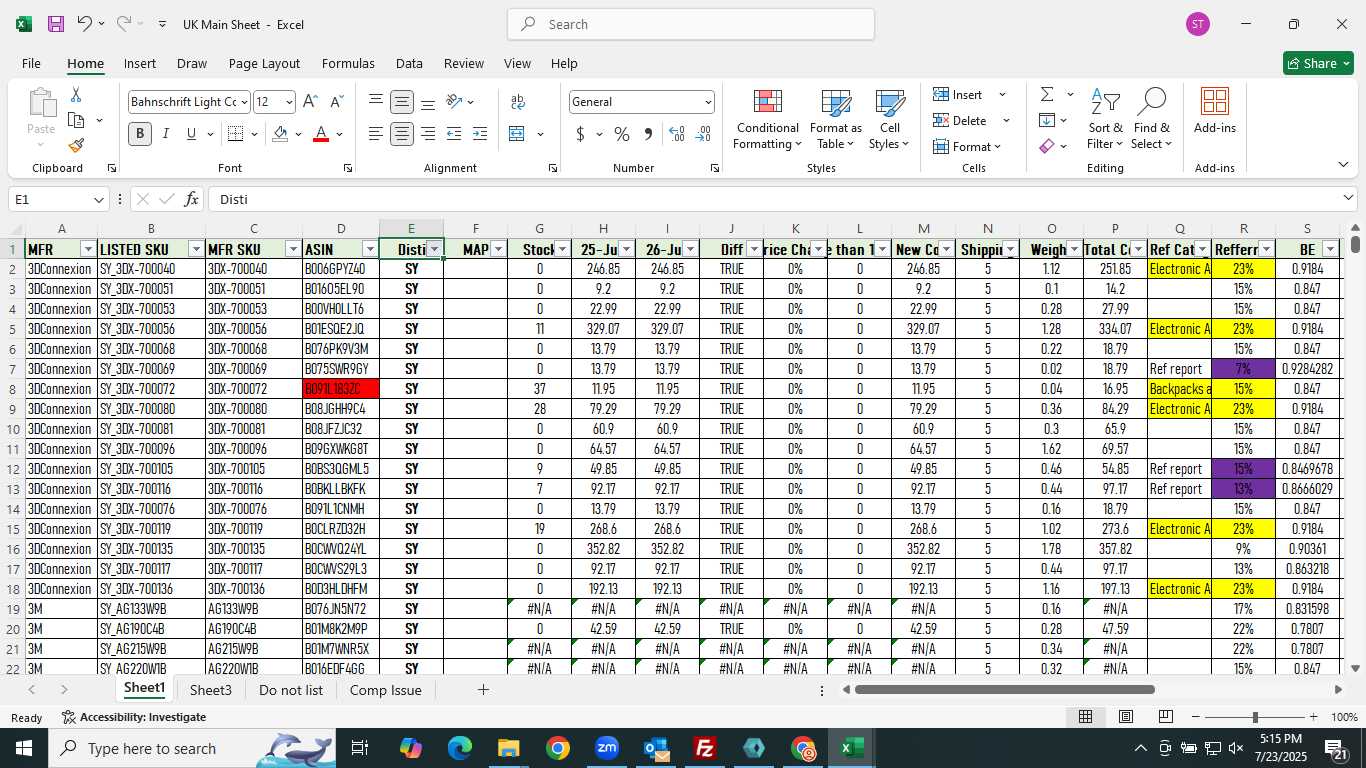This screenshot has width=1366, height=768.
Task: Switch to Normal view button
Action: (1085, 717)
